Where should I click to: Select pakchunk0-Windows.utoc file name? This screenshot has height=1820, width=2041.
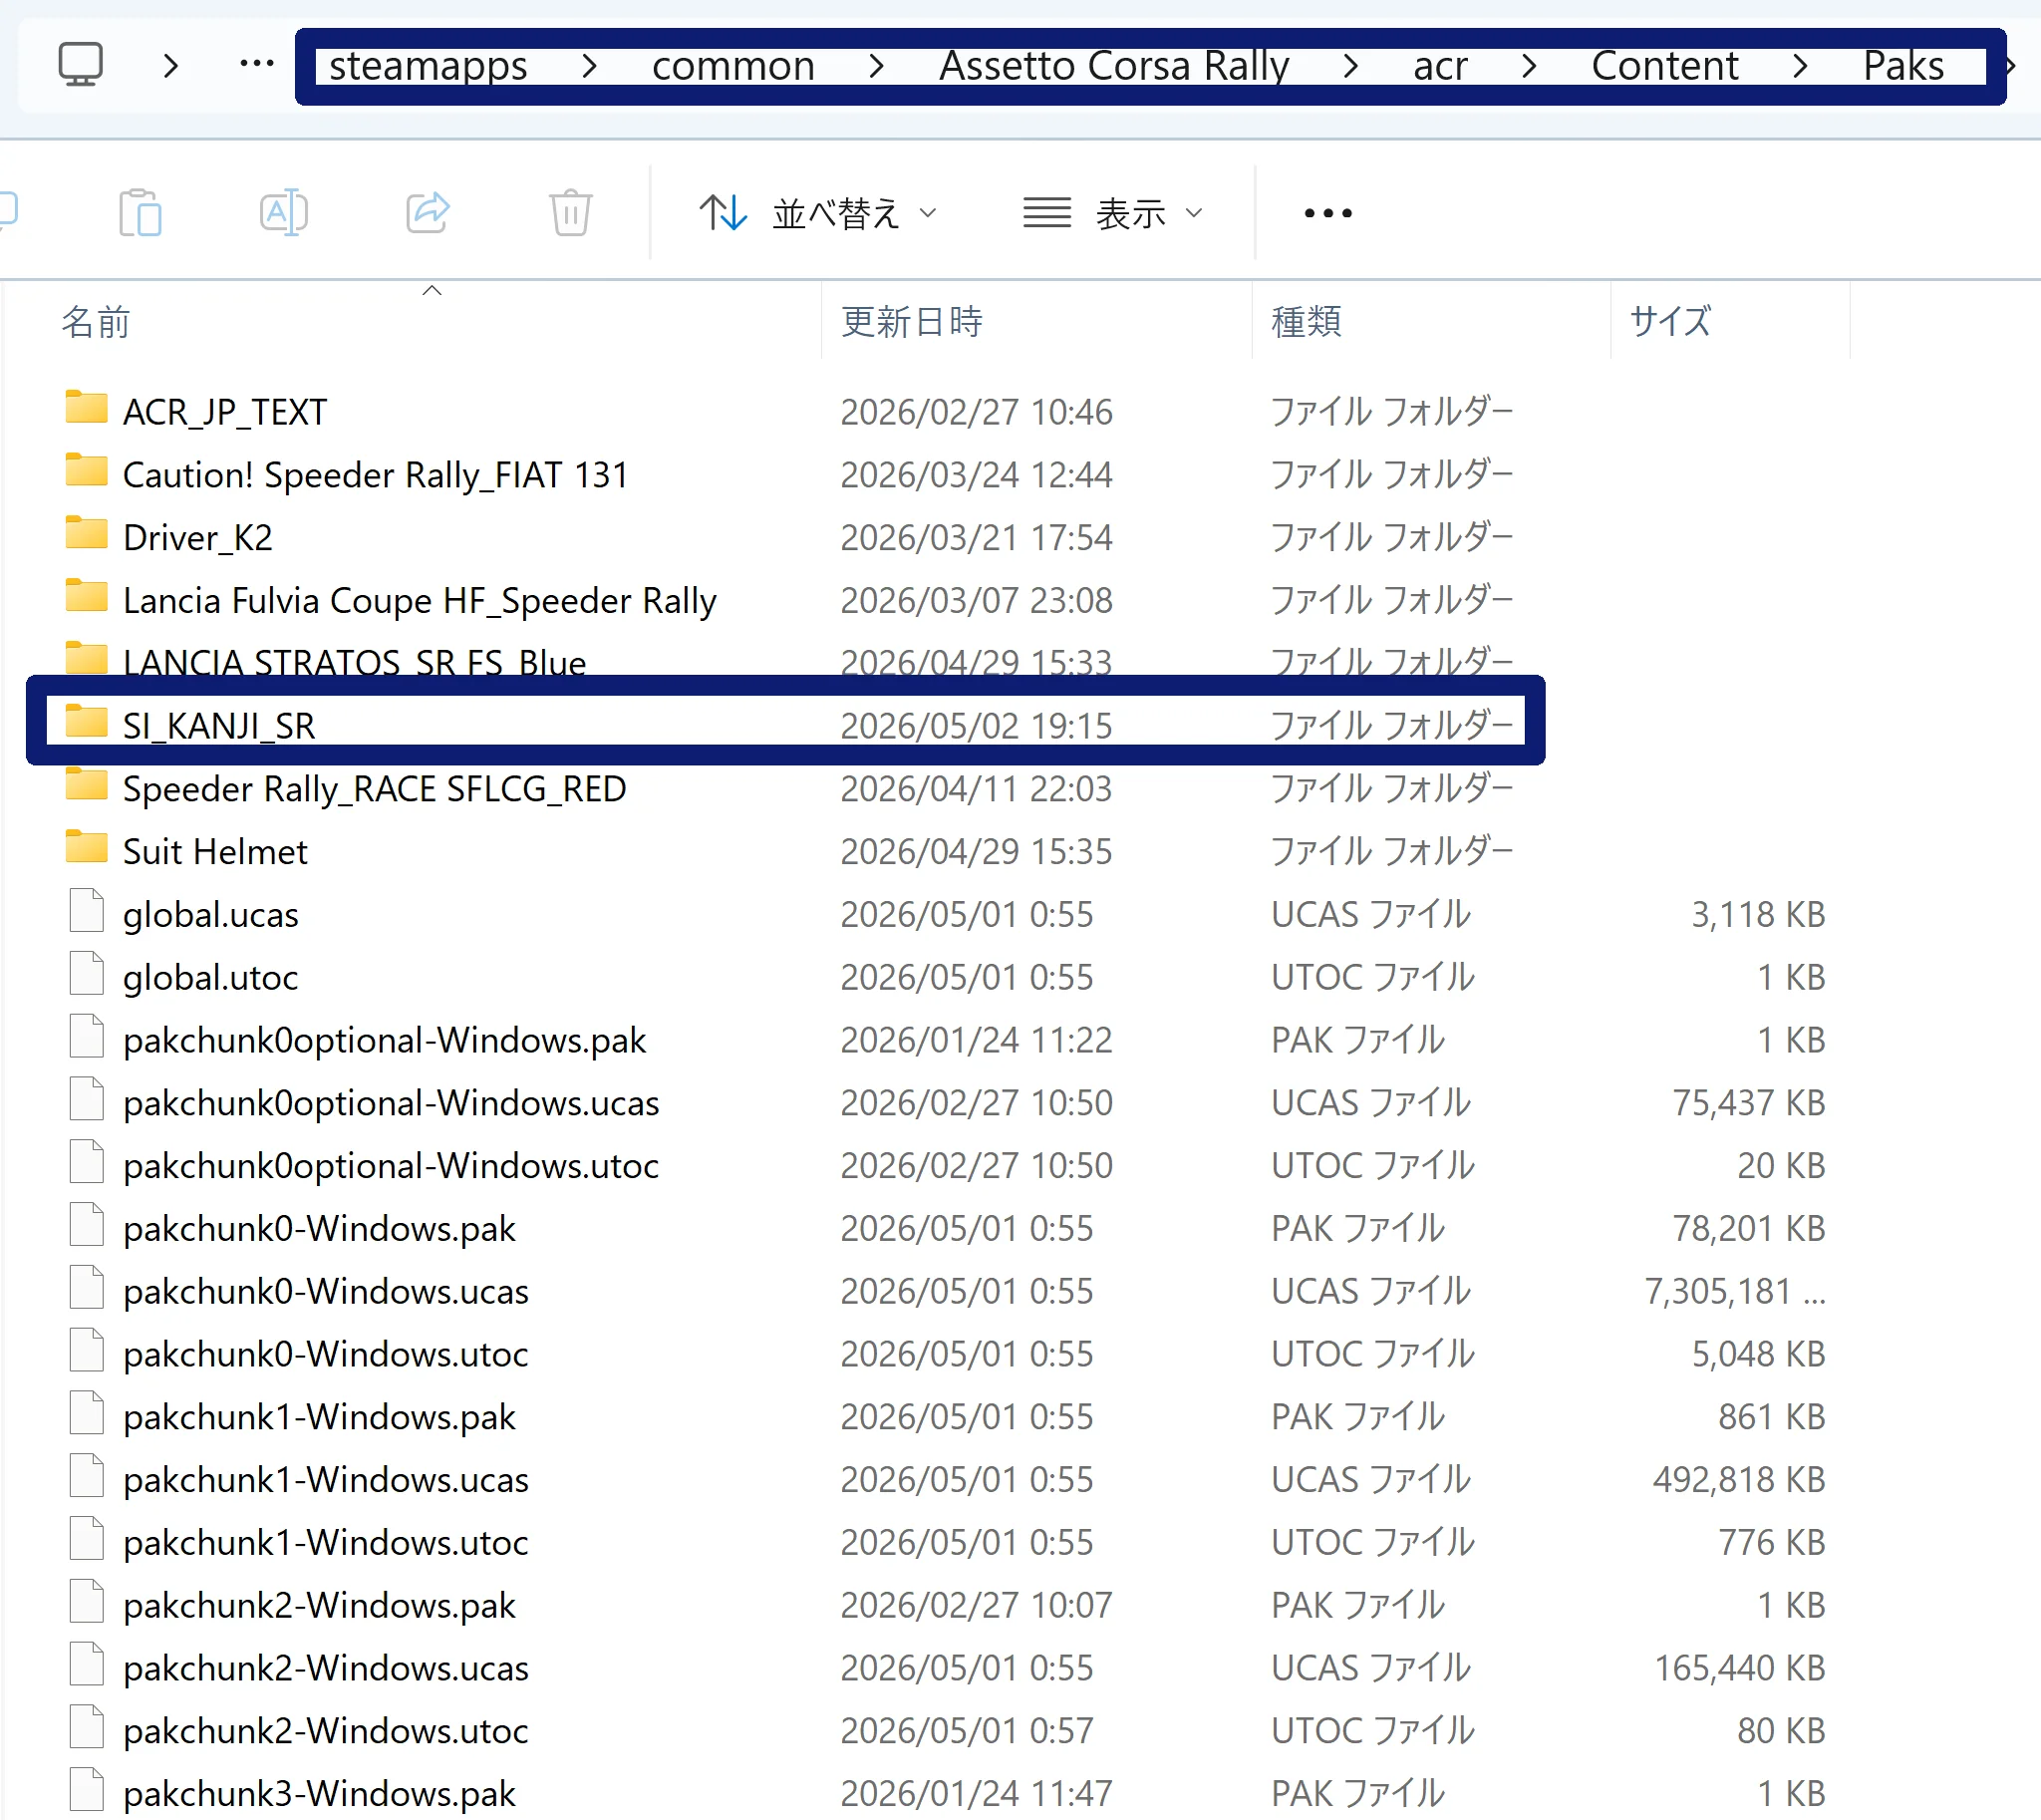[x=326, y=1354]
